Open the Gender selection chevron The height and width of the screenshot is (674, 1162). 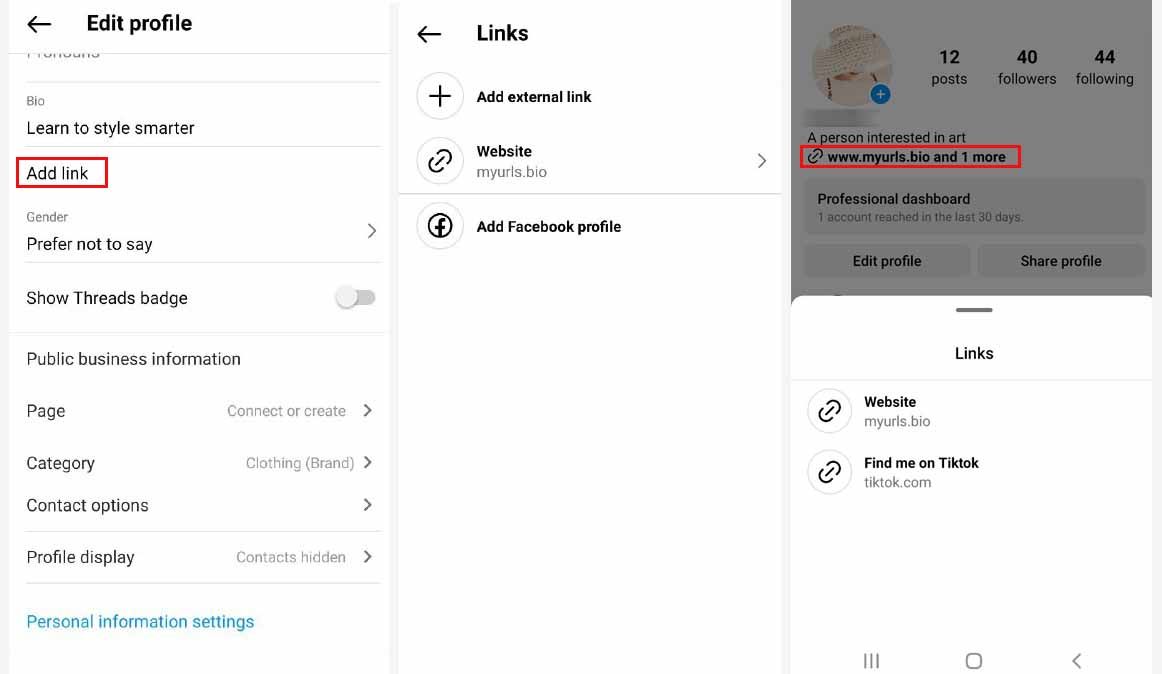point(372,230)
